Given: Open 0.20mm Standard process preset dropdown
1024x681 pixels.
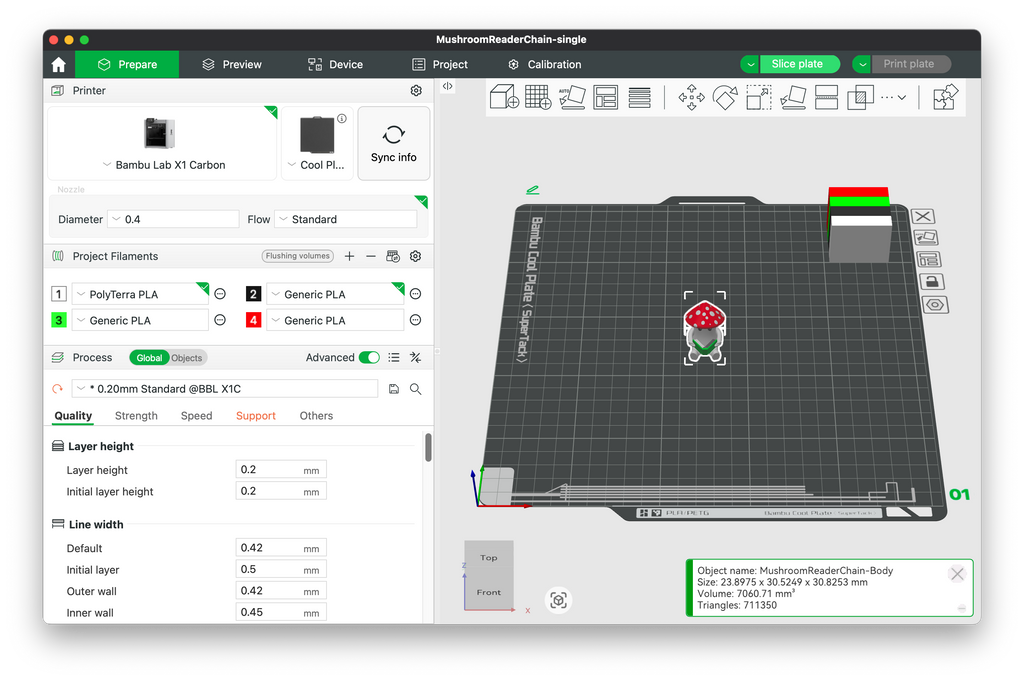Looking at the screenshot, I should click(x=224, y=389).
